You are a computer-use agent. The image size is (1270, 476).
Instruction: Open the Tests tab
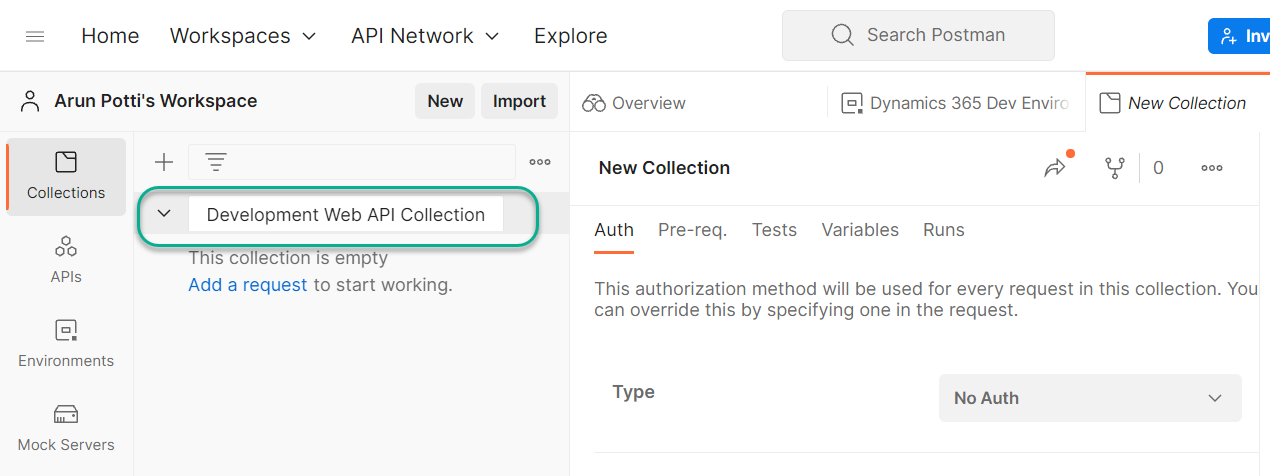coord(774,230)
